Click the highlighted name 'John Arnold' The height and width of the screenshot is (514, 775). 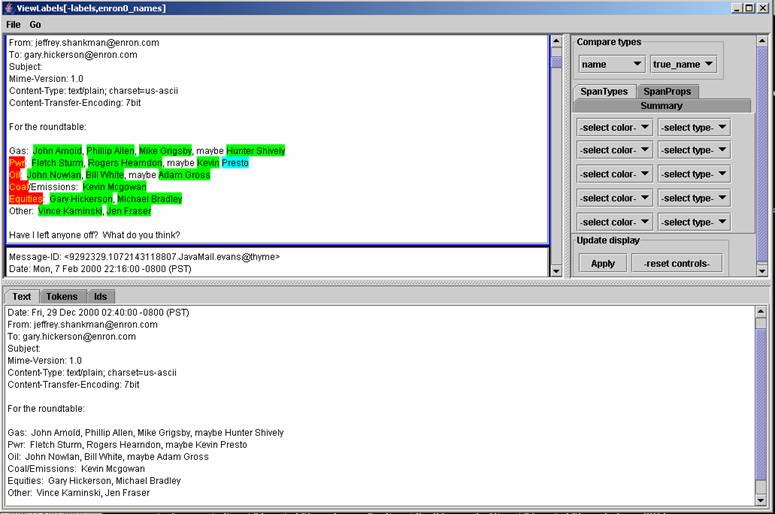point(57,151)
